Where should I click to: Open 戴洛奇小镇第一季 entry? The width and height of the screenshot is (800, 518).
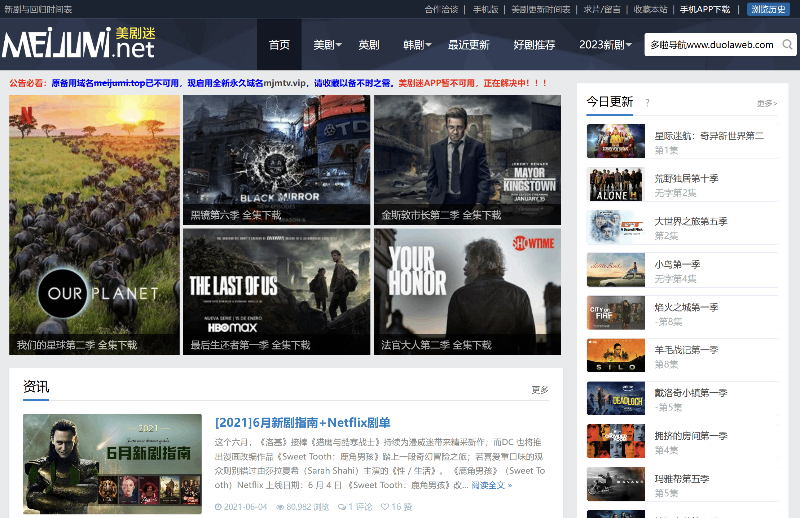[691, 393]
